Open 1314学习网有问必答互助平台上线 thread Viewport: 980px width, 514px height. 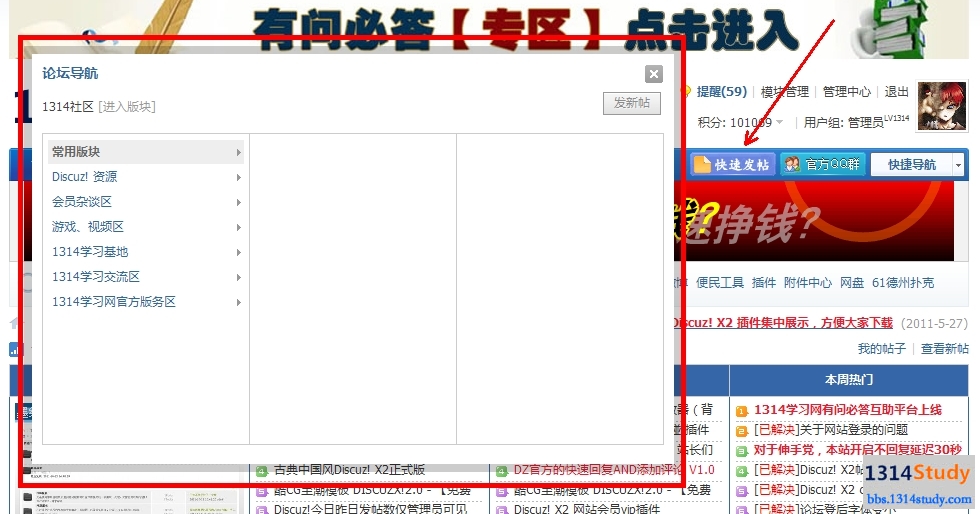coord(848,410)
